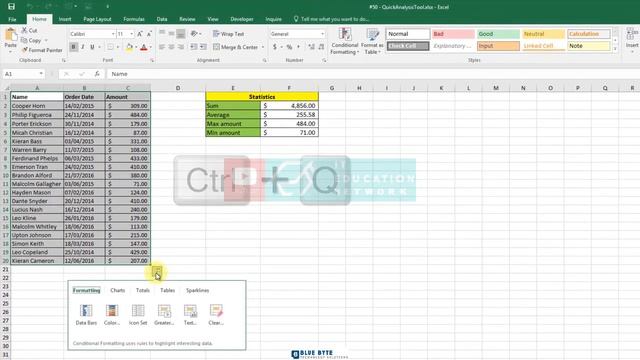Select the Sparklines tab in Quick Analysis
The height and width of the screenshot is (360, 640).
[198, 290]
